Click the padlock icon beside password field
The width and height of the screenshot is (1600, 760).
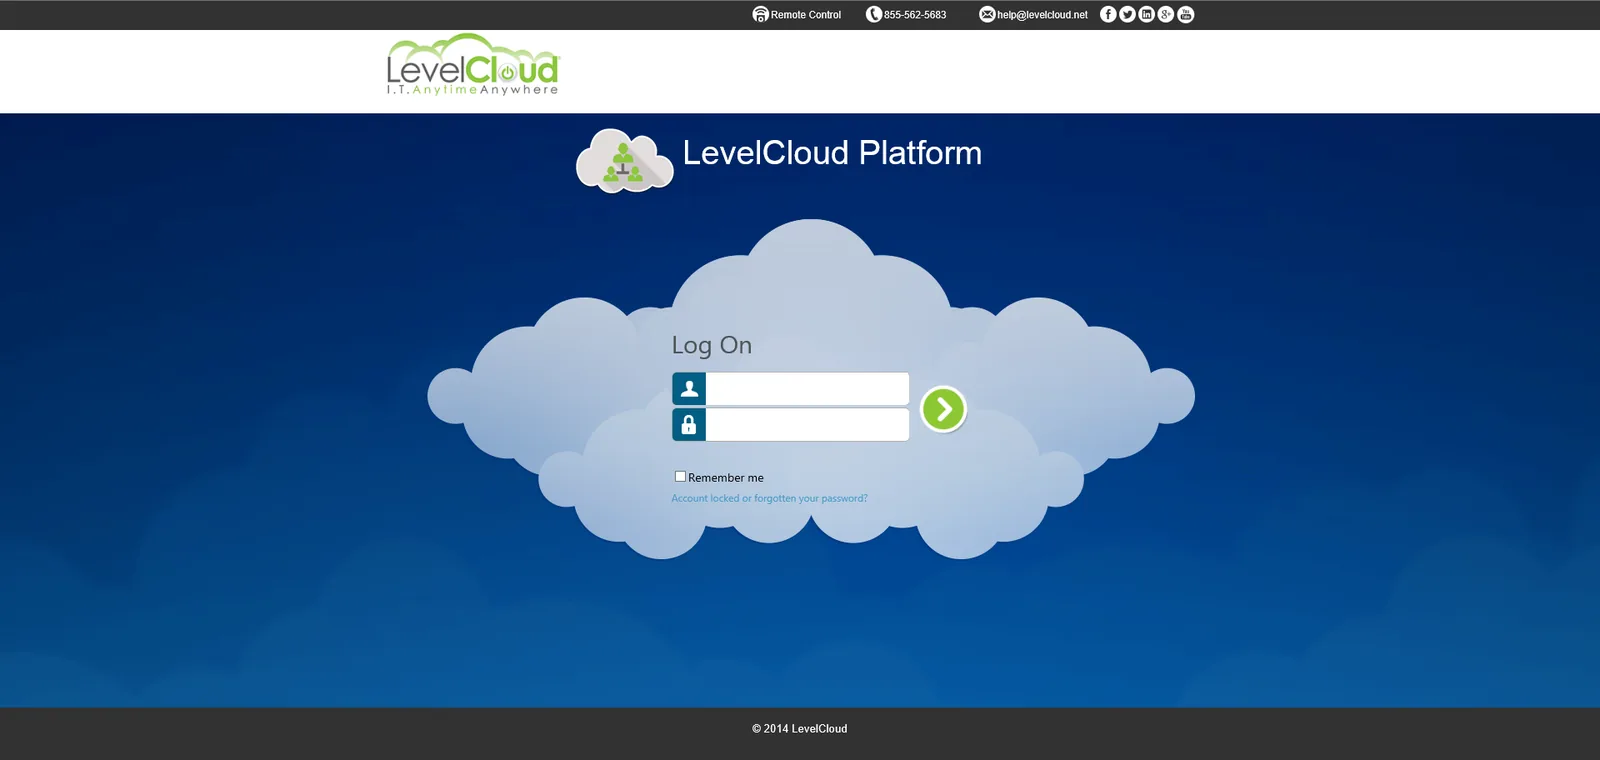(x=689, y=424)
